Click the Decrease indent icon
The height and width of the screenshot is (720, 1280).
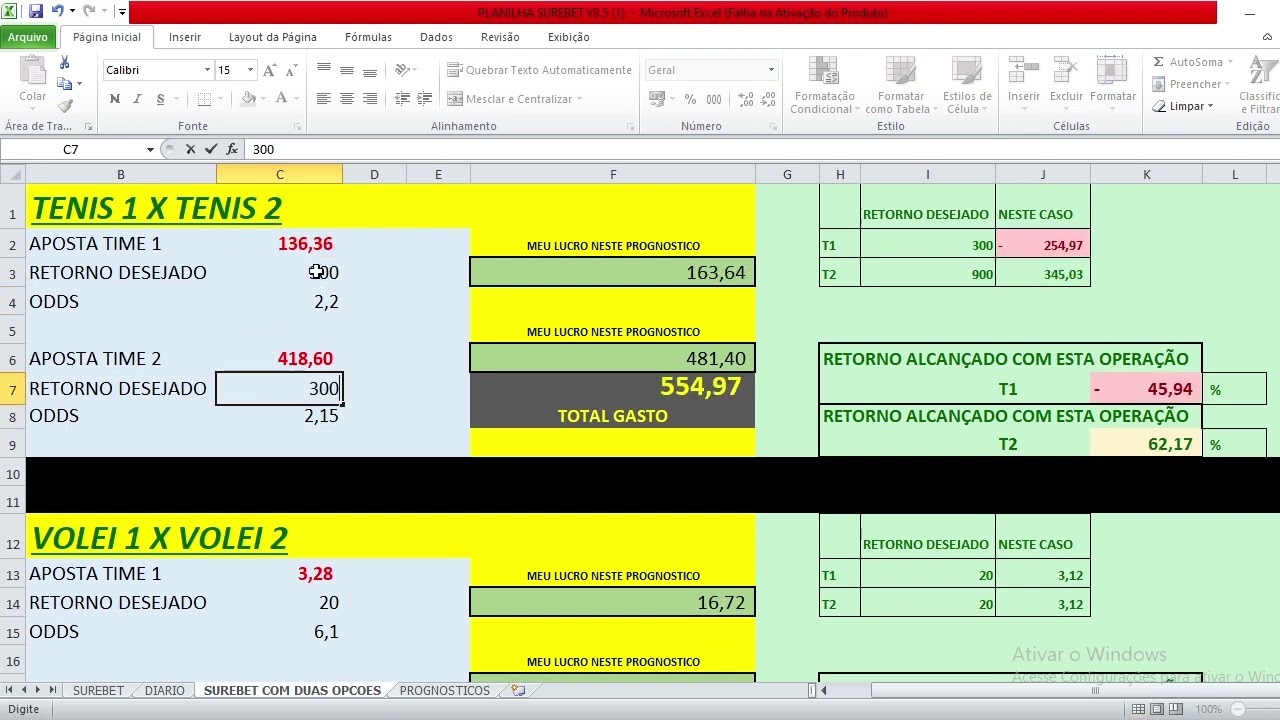(x=402, y=99)
